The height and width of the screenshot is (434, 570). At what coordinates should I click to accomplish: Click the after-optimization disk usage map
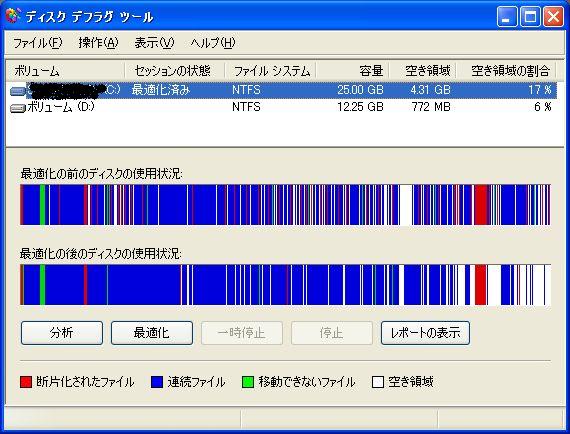coord(285,285)
